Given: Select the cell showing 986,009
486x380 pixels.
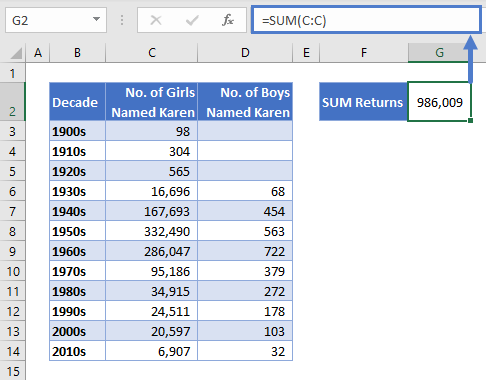Looking at the screenshot, I should [439, 102].
